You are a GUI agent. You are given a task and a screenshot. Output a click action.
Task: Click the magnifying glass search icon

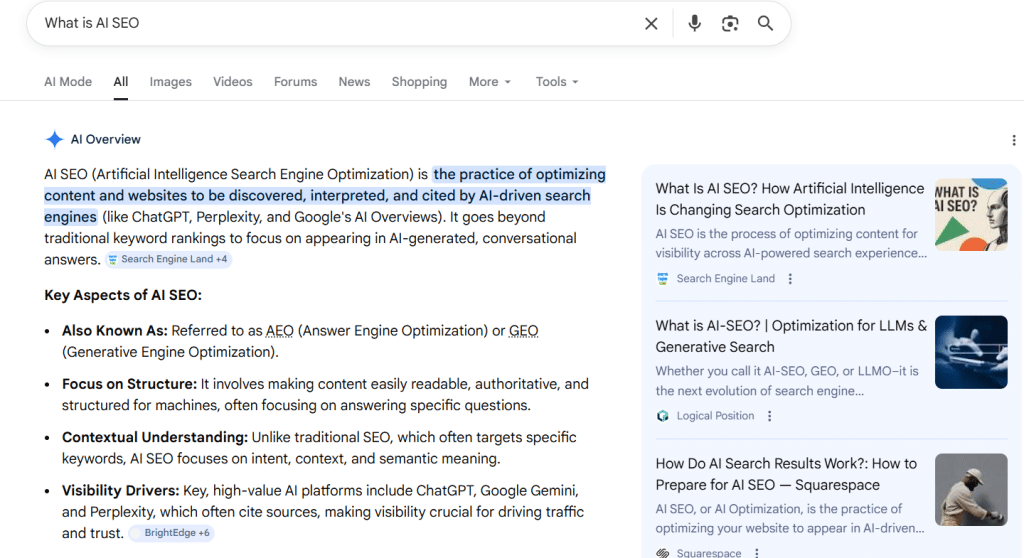pos(765,24)
